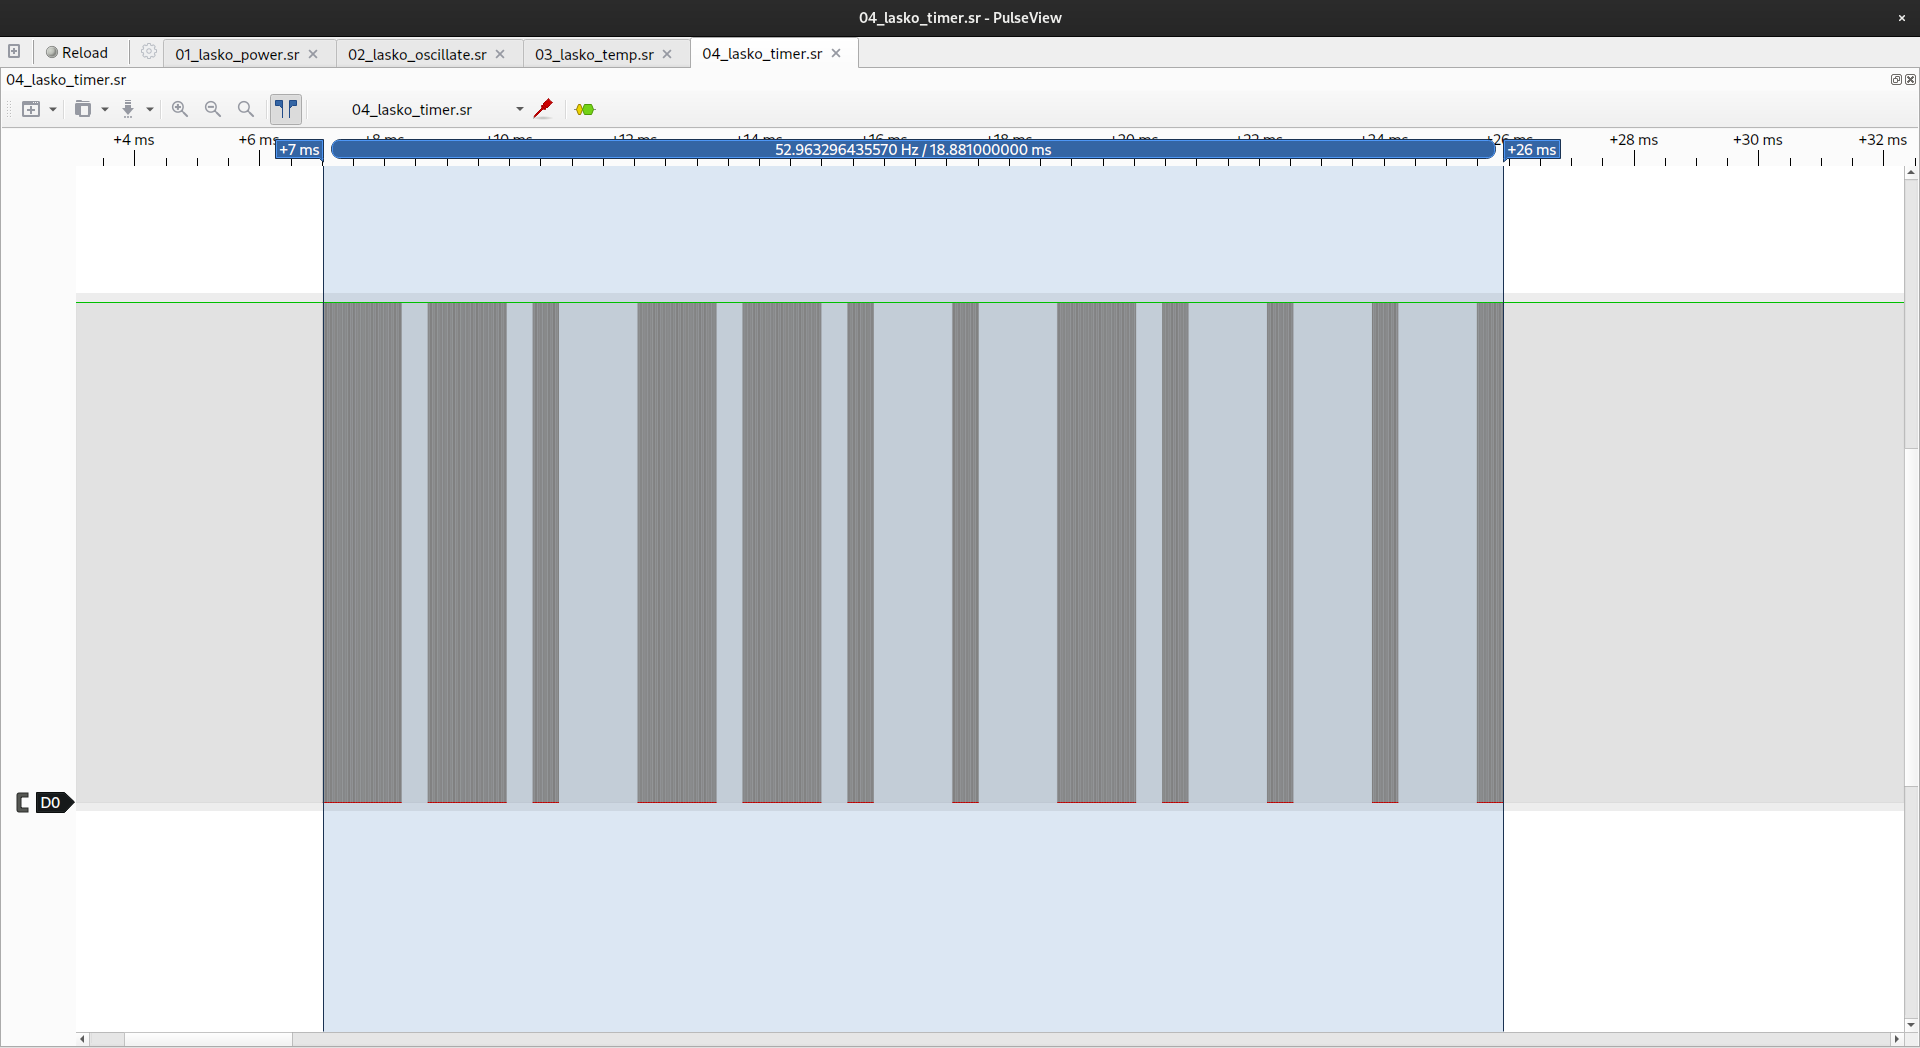Viewport: 1920px width, 1048px height.
Task: Expand the save dropdown arrow
Action: click(x=150, y=109)
